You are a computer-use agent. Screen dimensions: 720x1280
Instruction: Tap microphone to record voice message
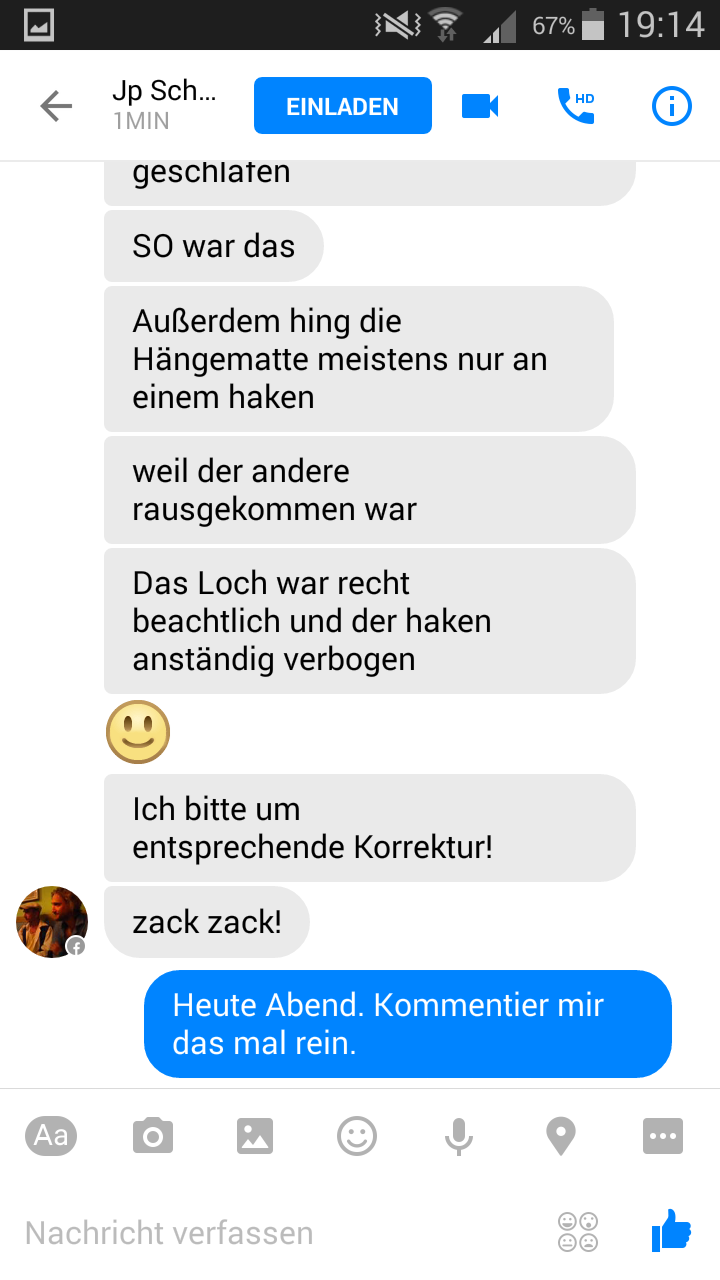(458, 1136)
